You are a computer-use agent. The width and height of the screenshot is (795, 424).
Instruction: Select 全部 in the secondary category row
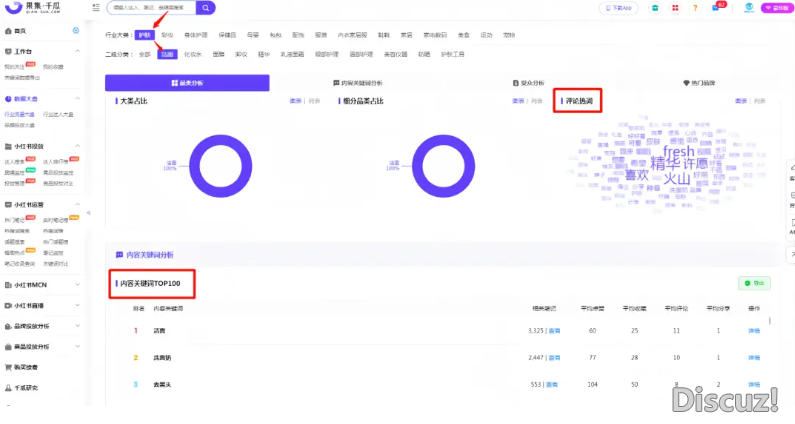(144, 54)
